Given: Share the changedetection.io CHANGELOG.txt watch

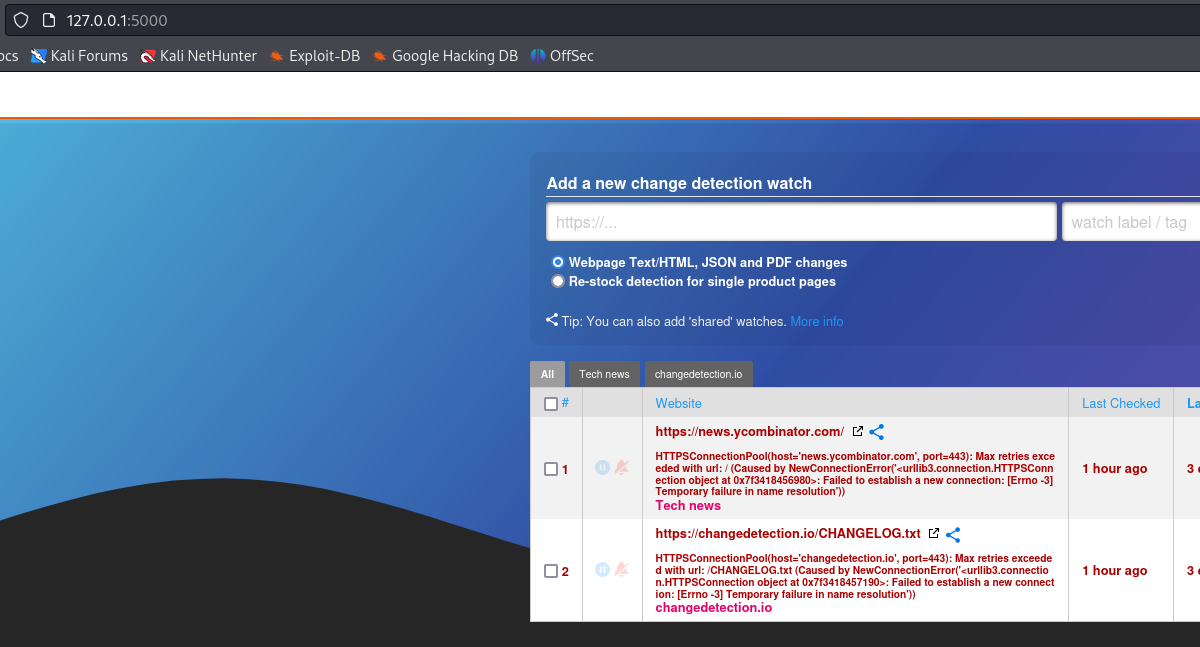Looking at the screenshot, I should point(953,535).
